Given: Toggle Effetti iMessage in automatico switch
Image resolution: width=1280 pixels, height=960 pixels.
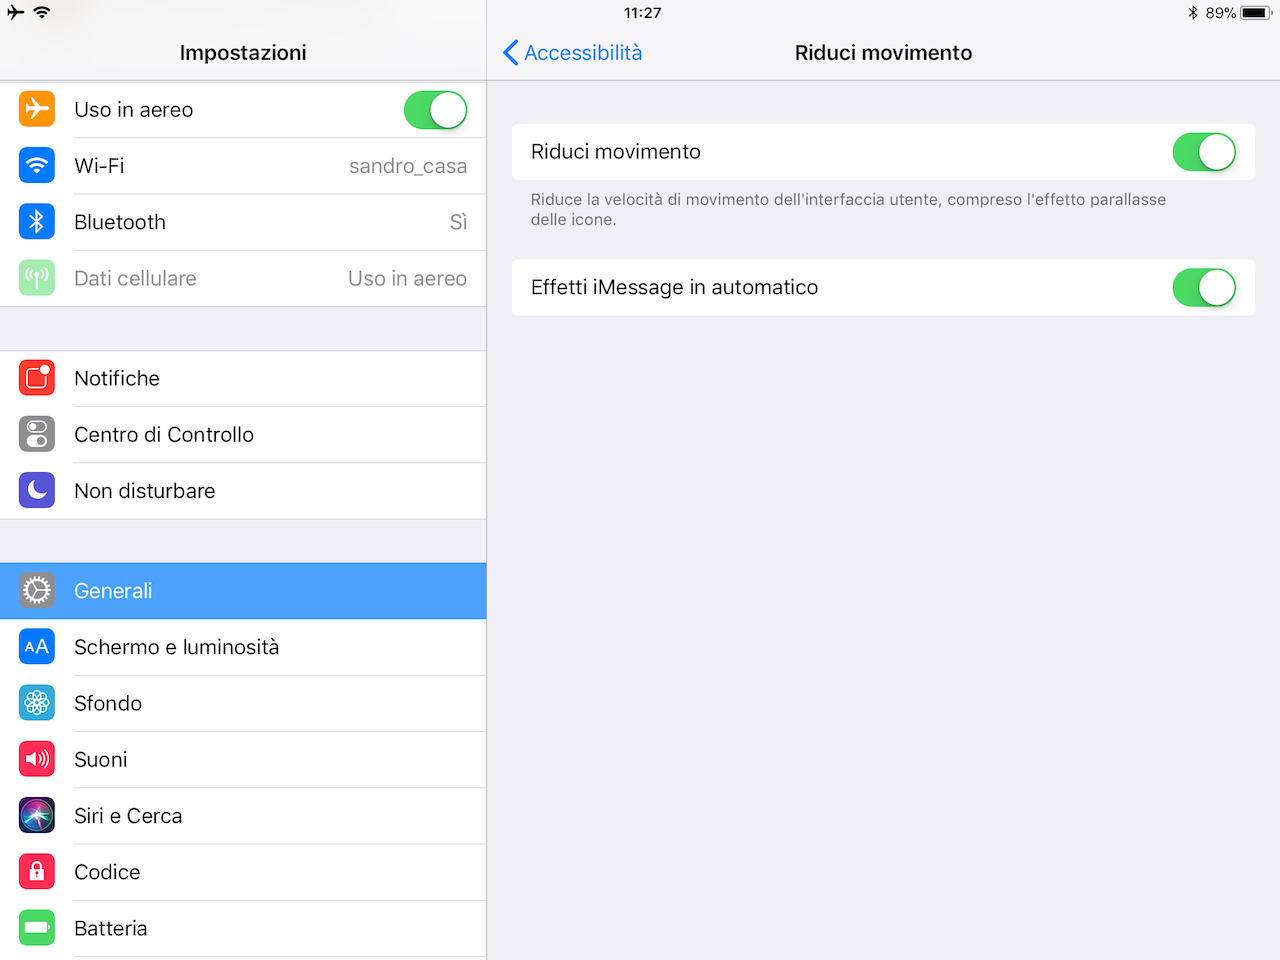Looking at the screenshot, I should 1204,288.
